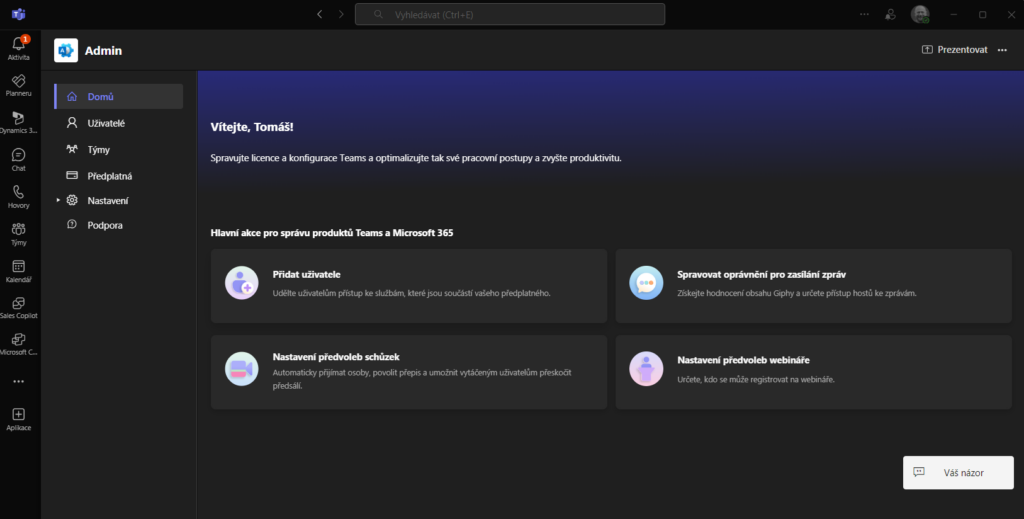The height and width of the screenshot is (519, 1024).
Task: Open the Chat icon
Action: point(18,159)
